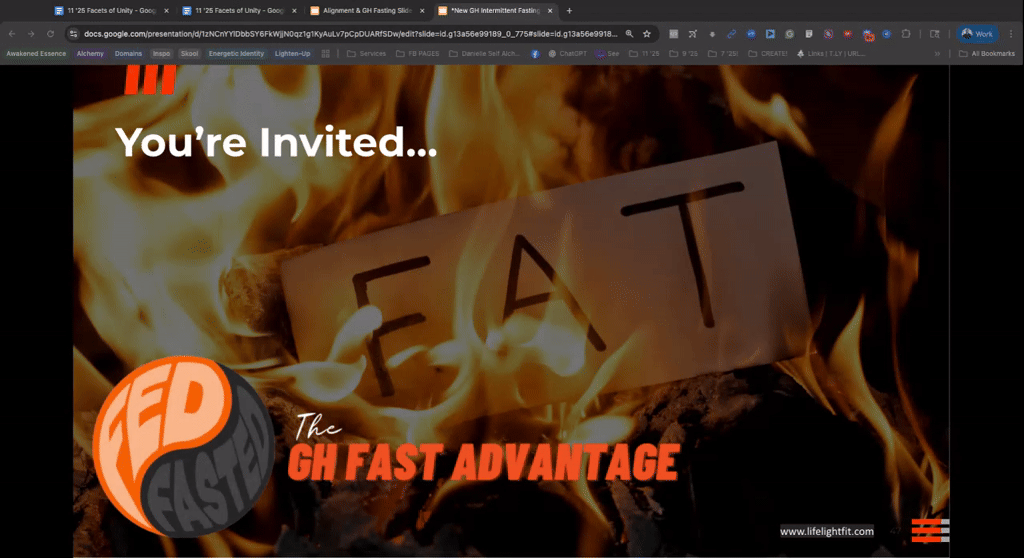Viewport: 1024px width, 558px height.
Task: Open the Work profile button
Action: tap(978, 34)
